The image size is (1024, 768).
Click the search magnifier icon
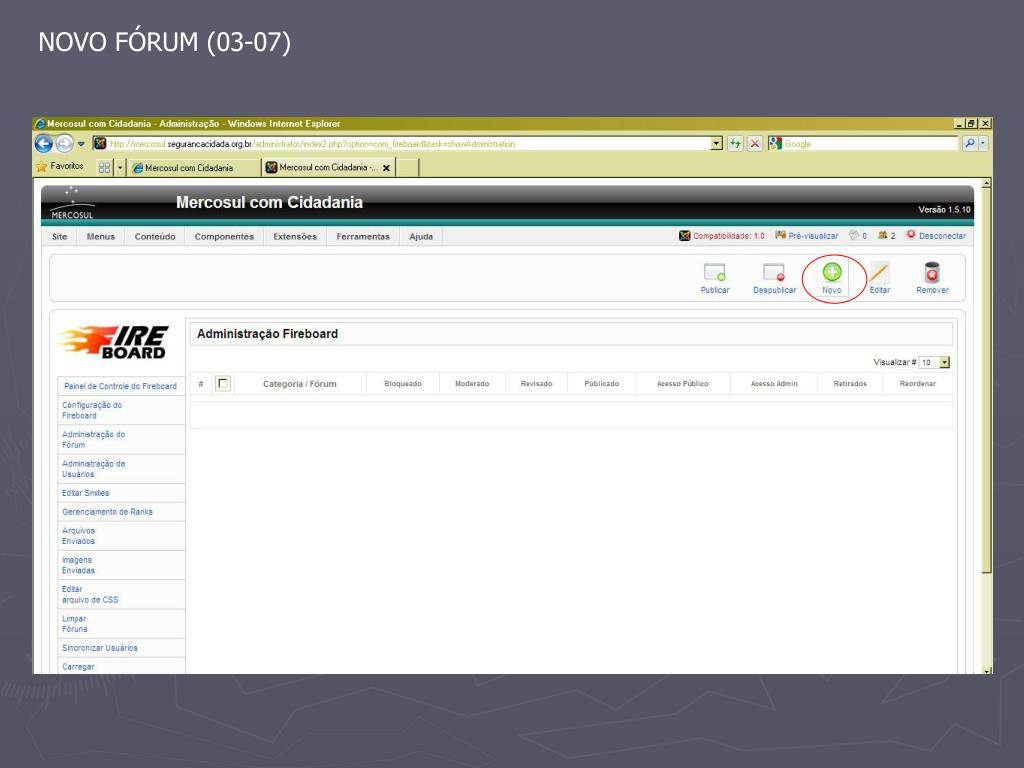[970, 144]
